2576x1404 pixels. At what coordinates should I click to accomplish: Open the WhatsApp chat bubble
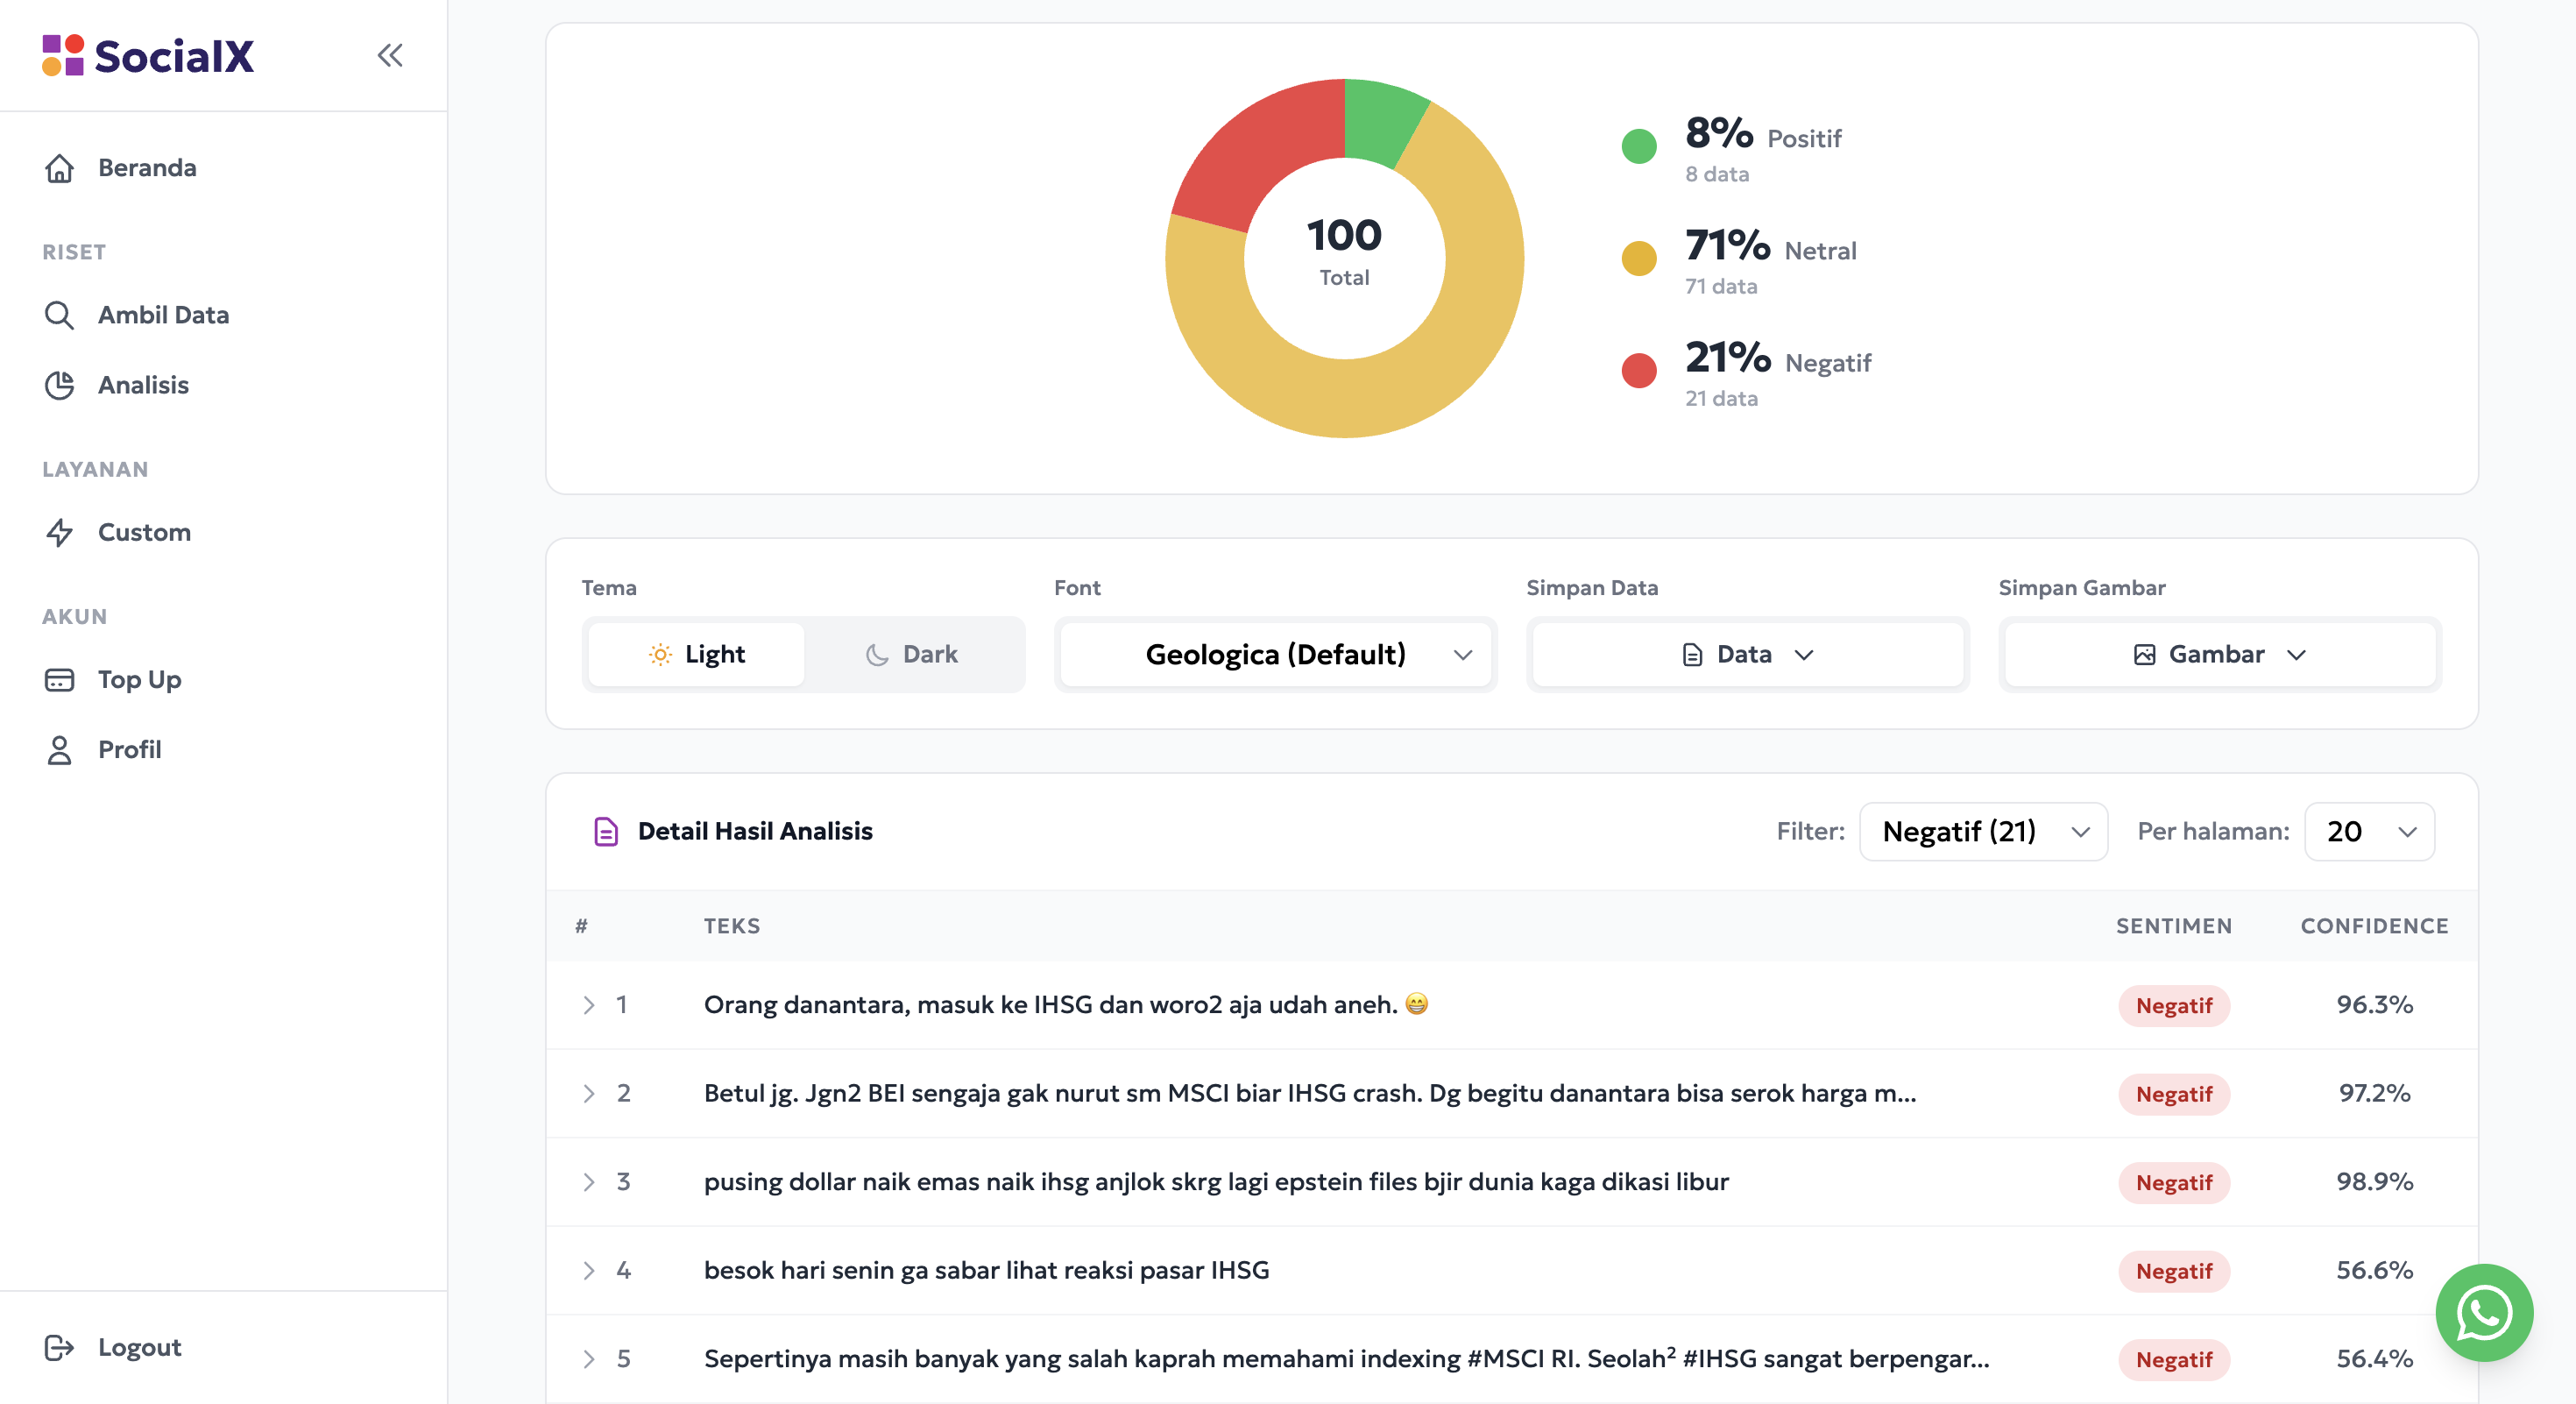tap(2483, 1312)
